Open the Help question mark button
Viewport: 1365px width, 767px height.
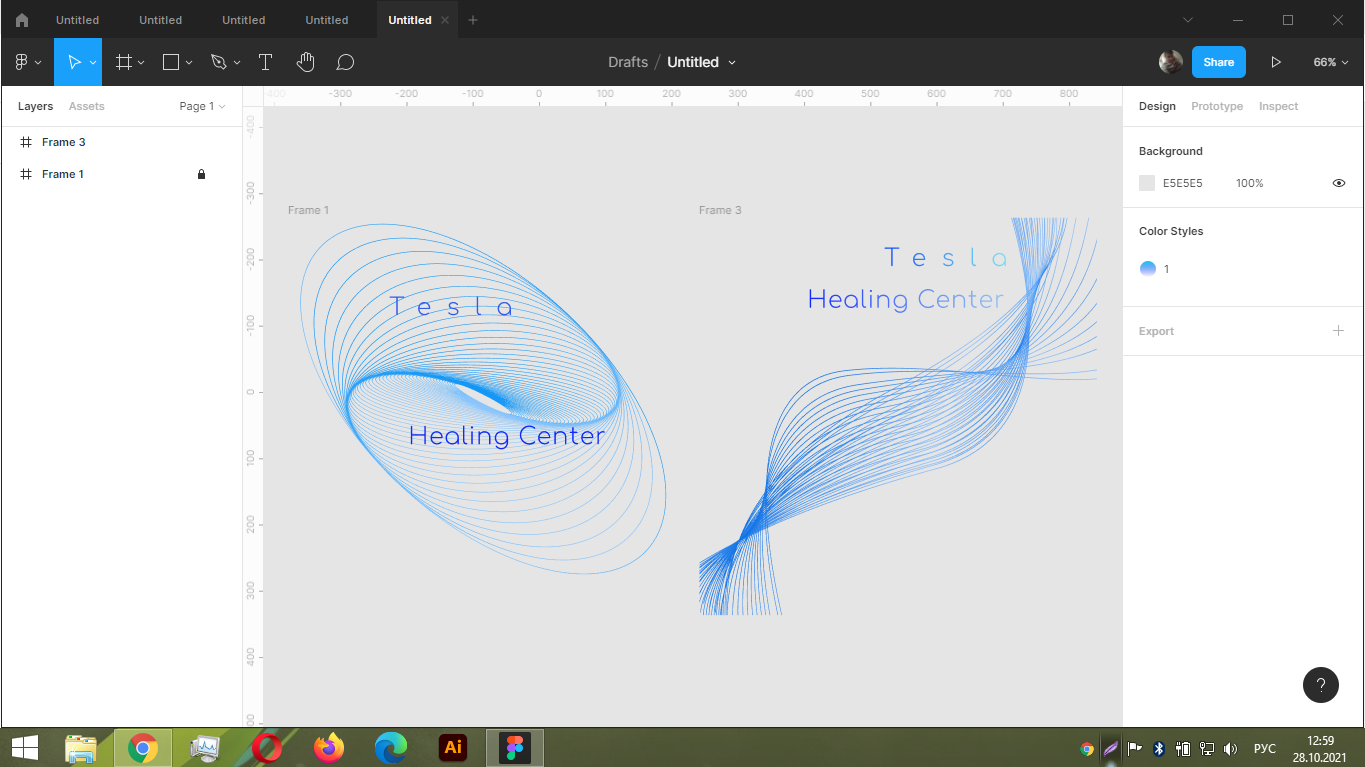pos(1321,685)
